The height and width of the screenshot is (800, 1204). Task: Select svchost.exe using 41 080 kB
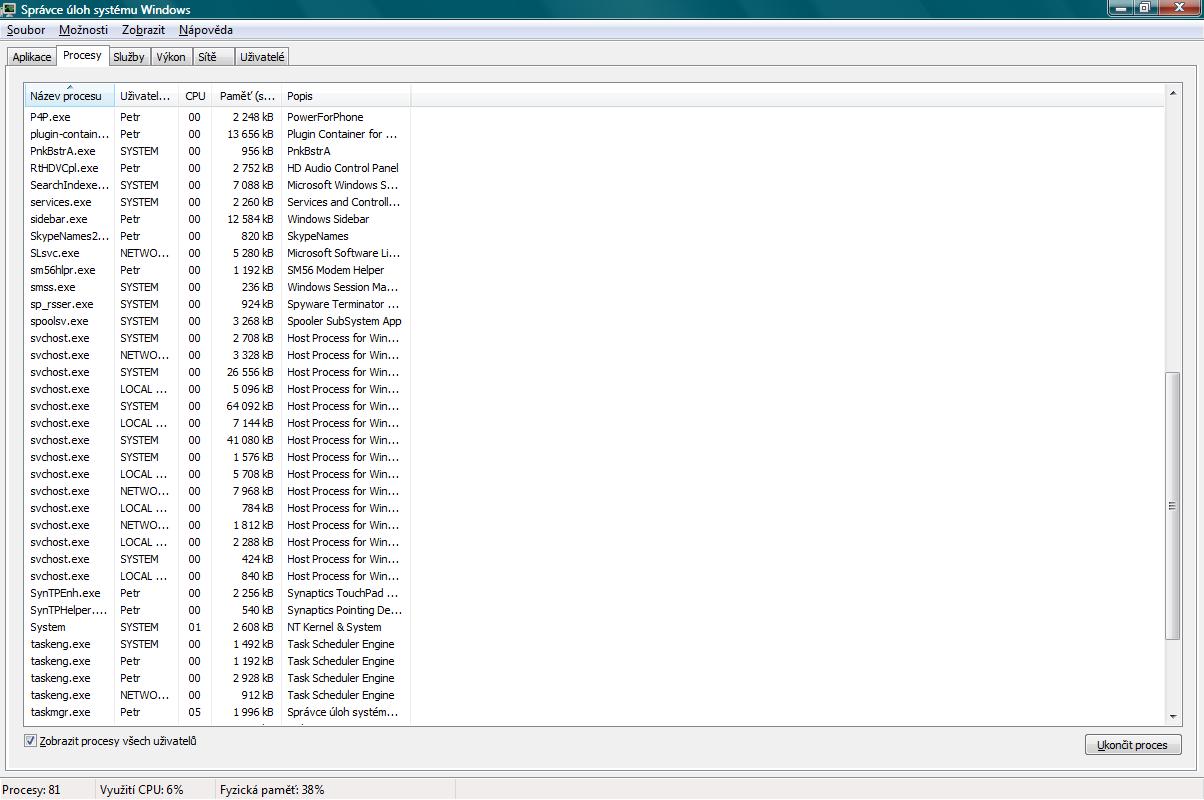tap(217, 440)
